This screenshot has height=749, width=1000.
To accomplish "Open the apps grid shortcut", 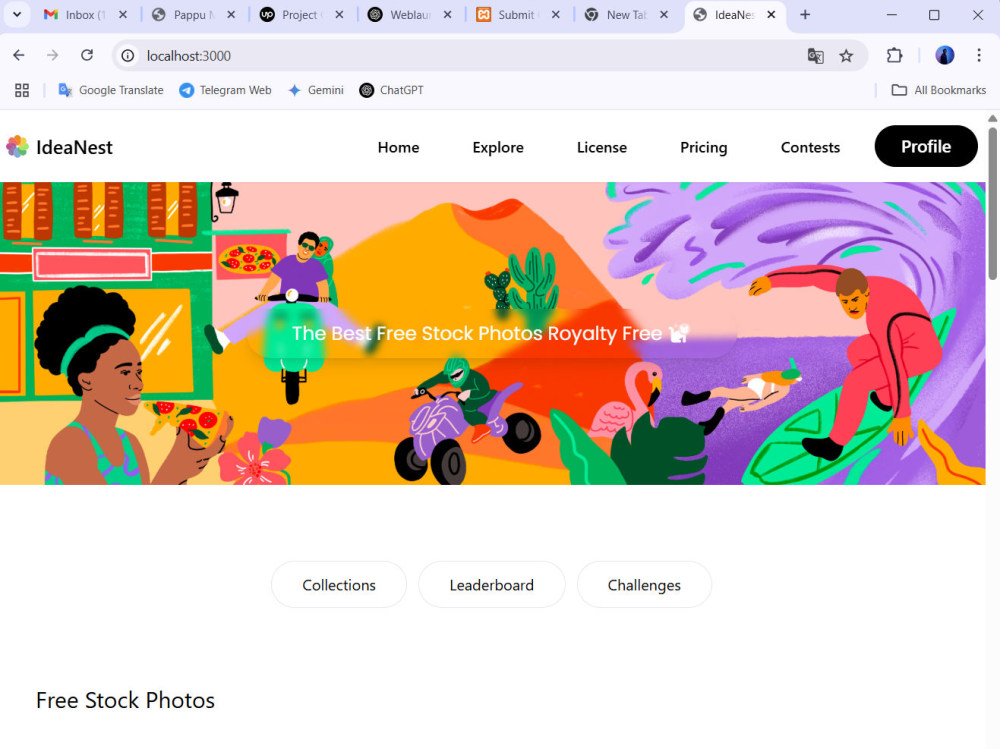I will (22, 90).
